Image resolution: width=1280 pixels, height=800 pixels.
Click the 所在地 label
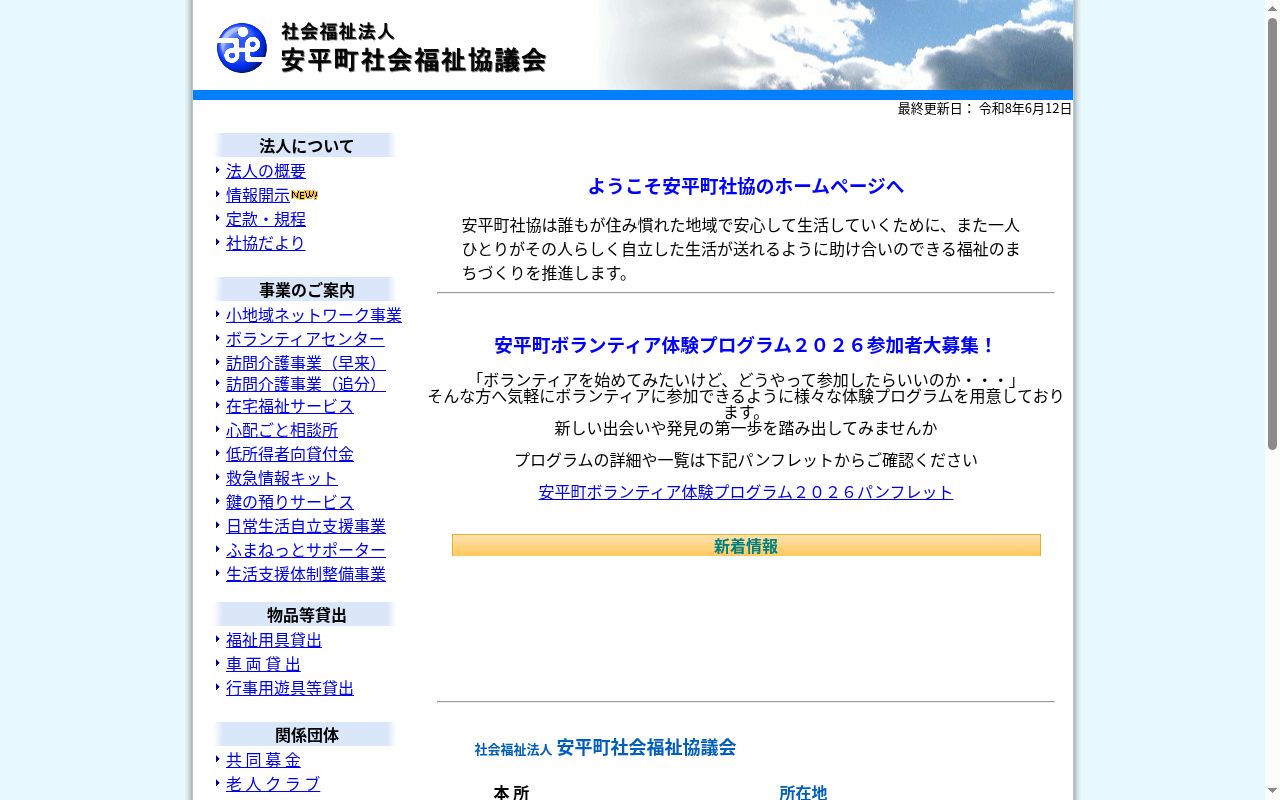[x=803, y=792]
